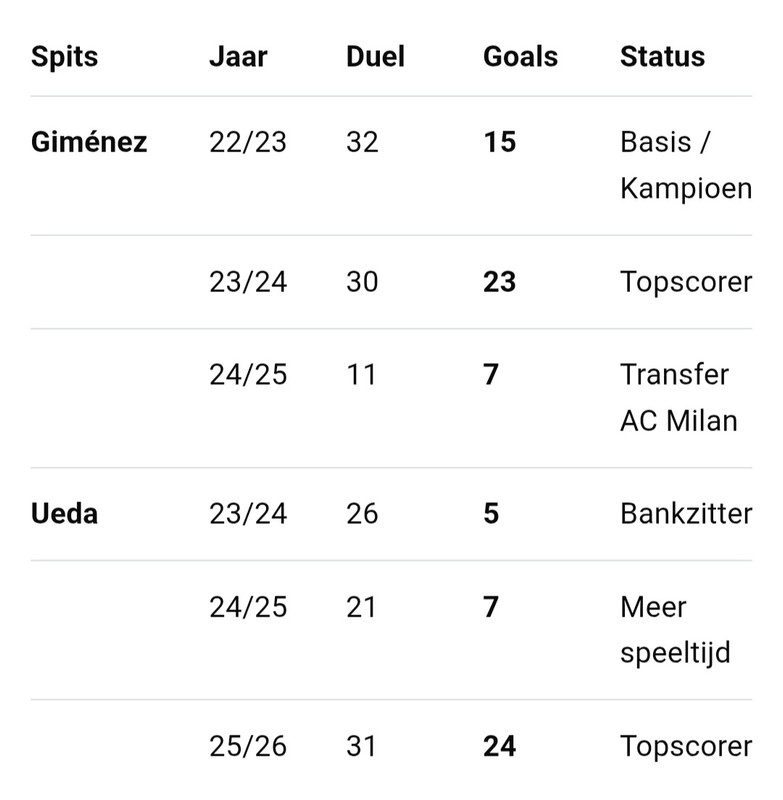Viewport: 783px width, 800px height.
Task: Click the Duel column header
Action: click(x=375, y=57)
